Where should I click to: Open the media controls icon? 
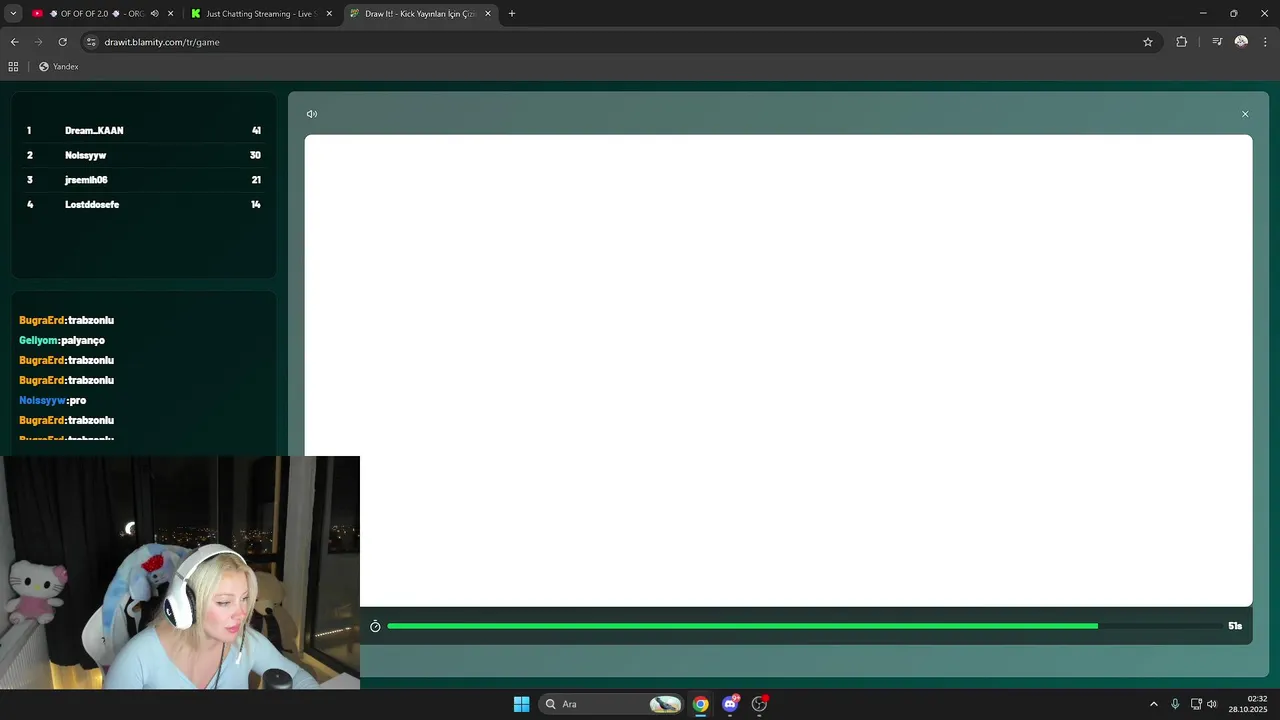tap(1217, 42)
